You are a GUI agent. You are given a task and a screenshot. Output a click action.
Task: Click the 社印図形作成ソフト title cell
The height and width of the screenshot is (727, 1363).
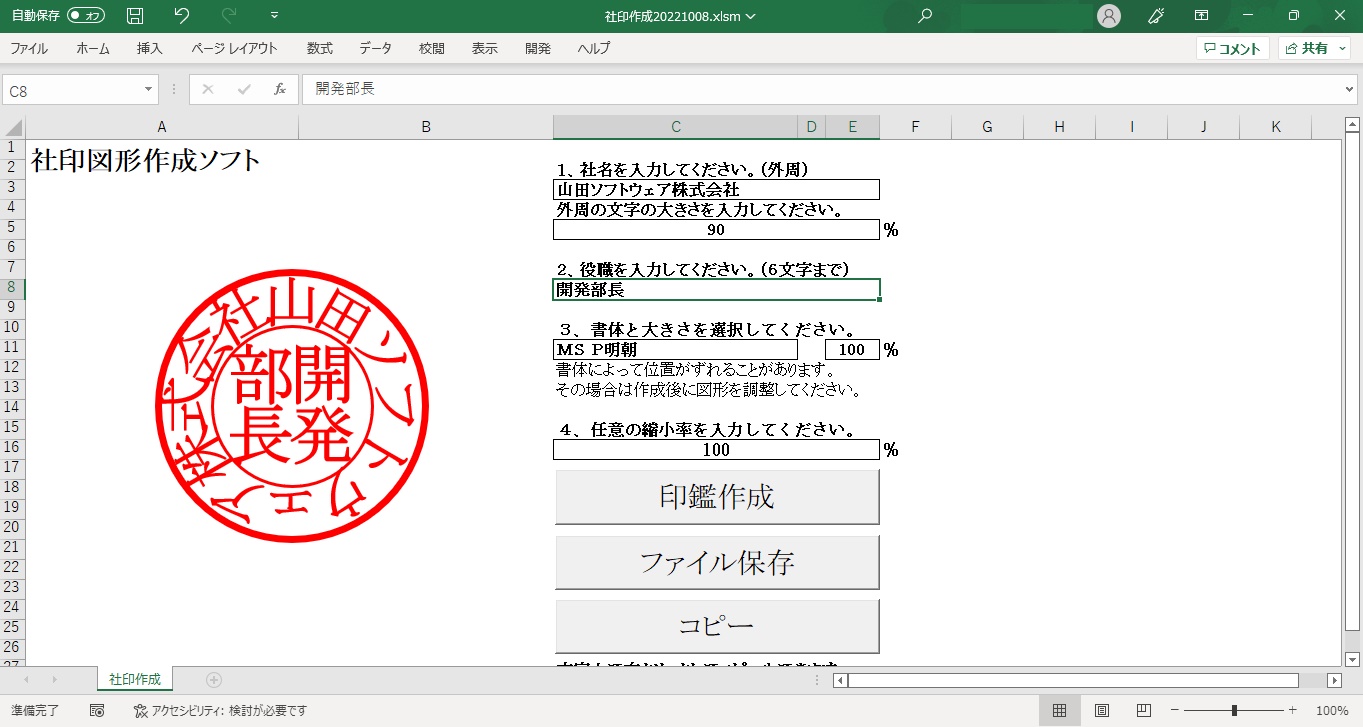coord(146,160)
